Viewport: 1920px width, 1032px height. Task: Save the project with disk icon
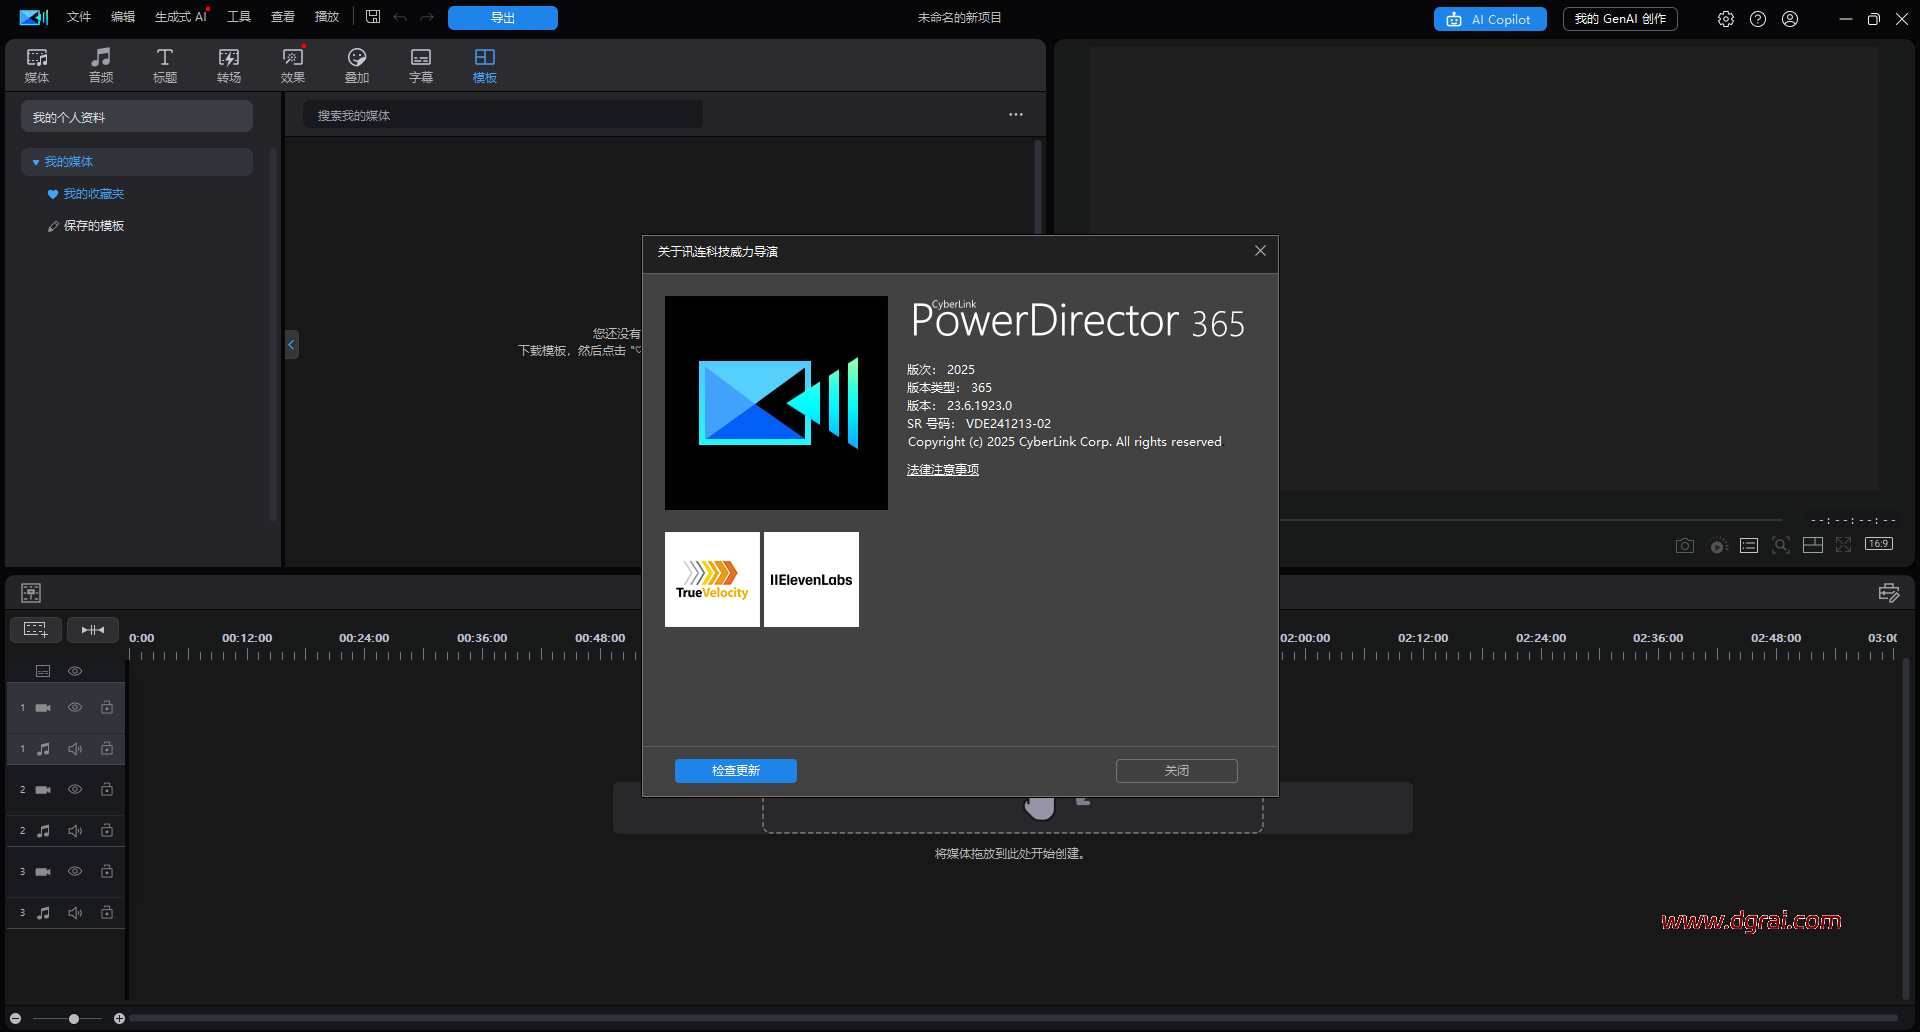[373, 17]
